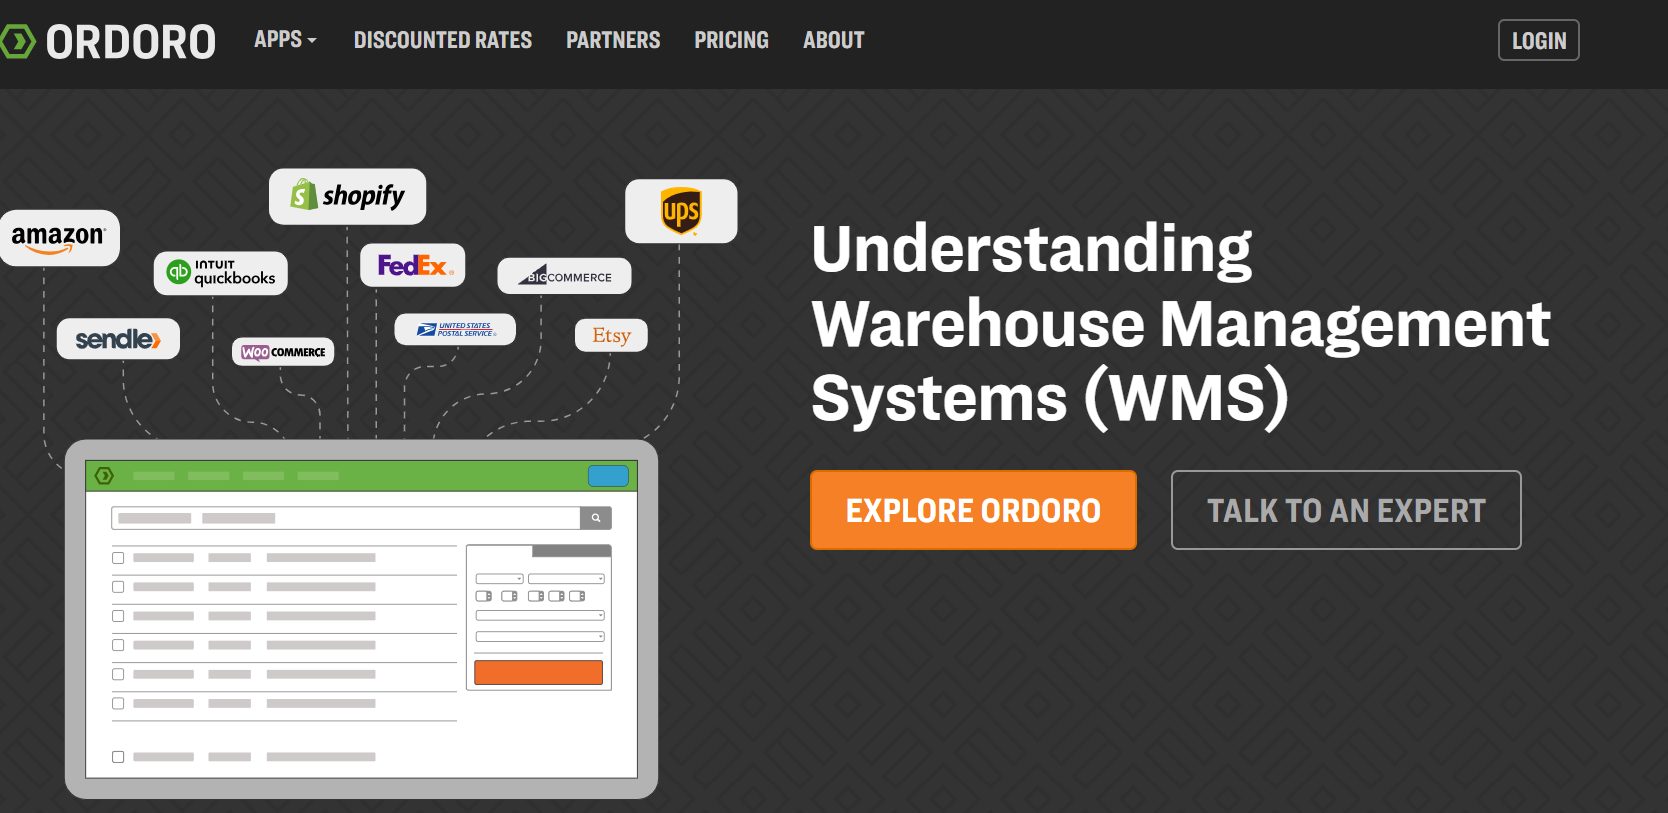Click the illustrated search input field
This screenshot has width=1668, height=813.
pyautogui.click(x=346, y=518)
